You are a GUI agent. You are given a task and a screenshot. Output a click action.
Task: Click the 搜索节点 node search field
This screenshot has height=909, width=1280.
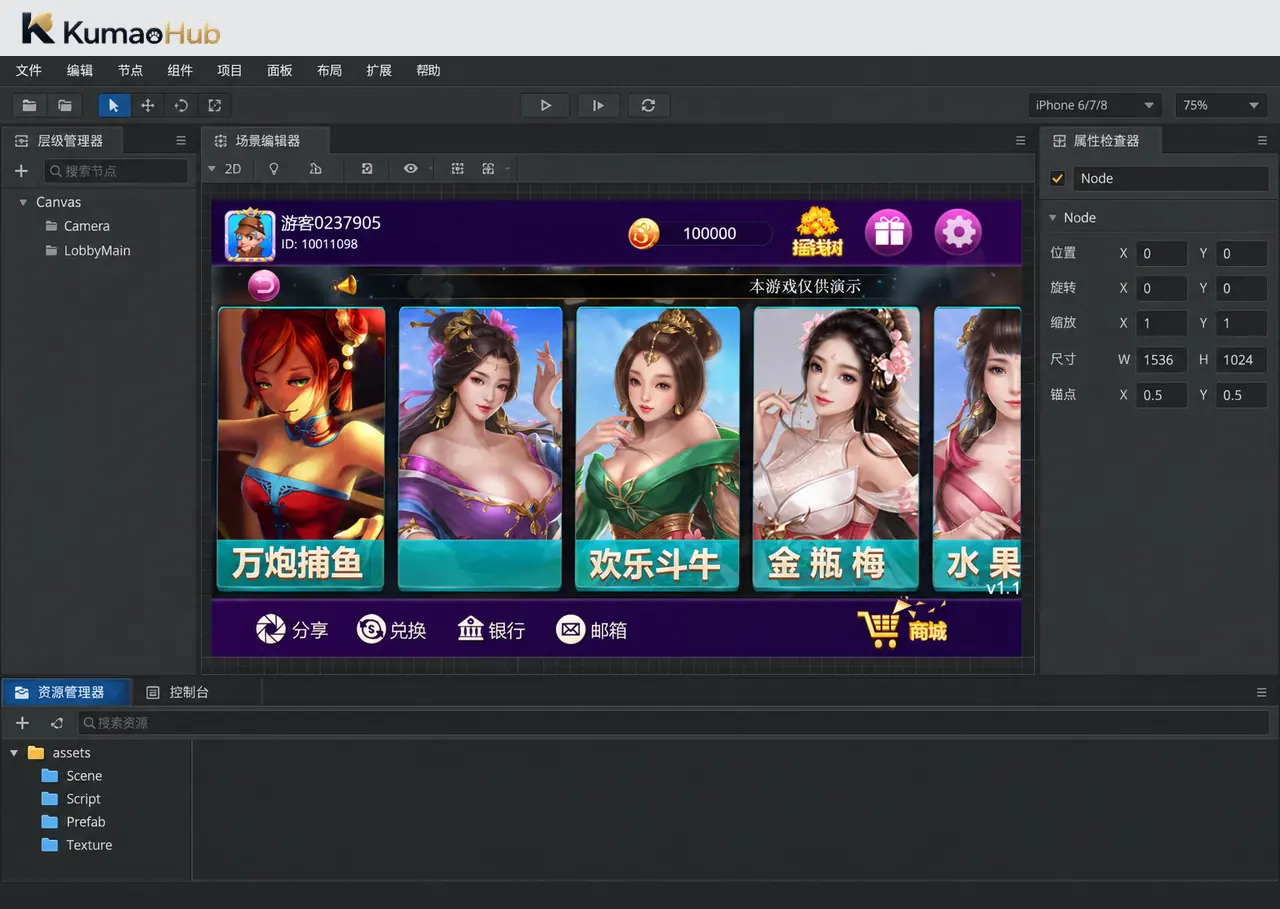click(x=116, y=171)
